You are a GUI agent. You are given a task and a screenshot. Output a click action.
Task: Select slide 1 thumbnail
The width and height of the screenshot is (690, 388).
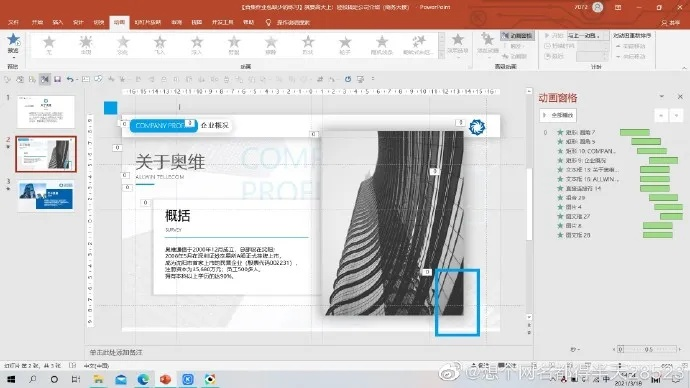pos(46,112)
